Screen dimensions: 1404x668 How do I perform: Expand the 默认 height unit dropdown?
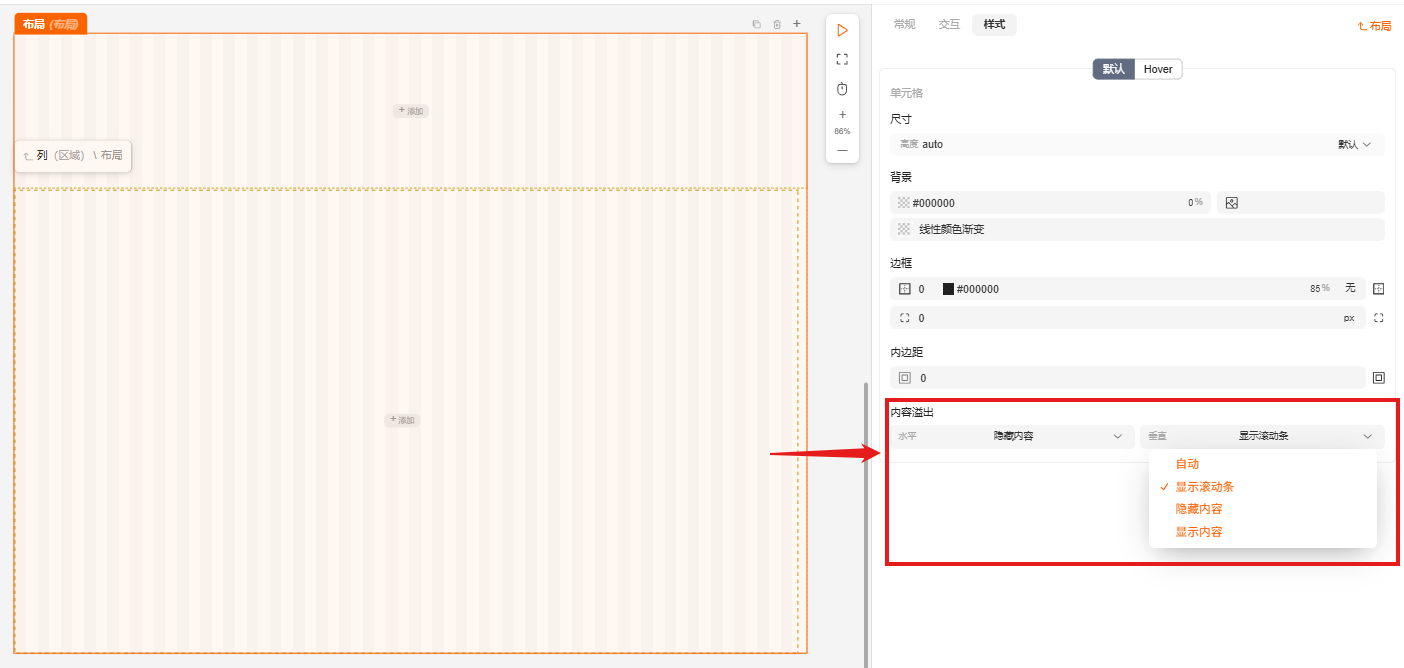click(x=1354, y=144)
